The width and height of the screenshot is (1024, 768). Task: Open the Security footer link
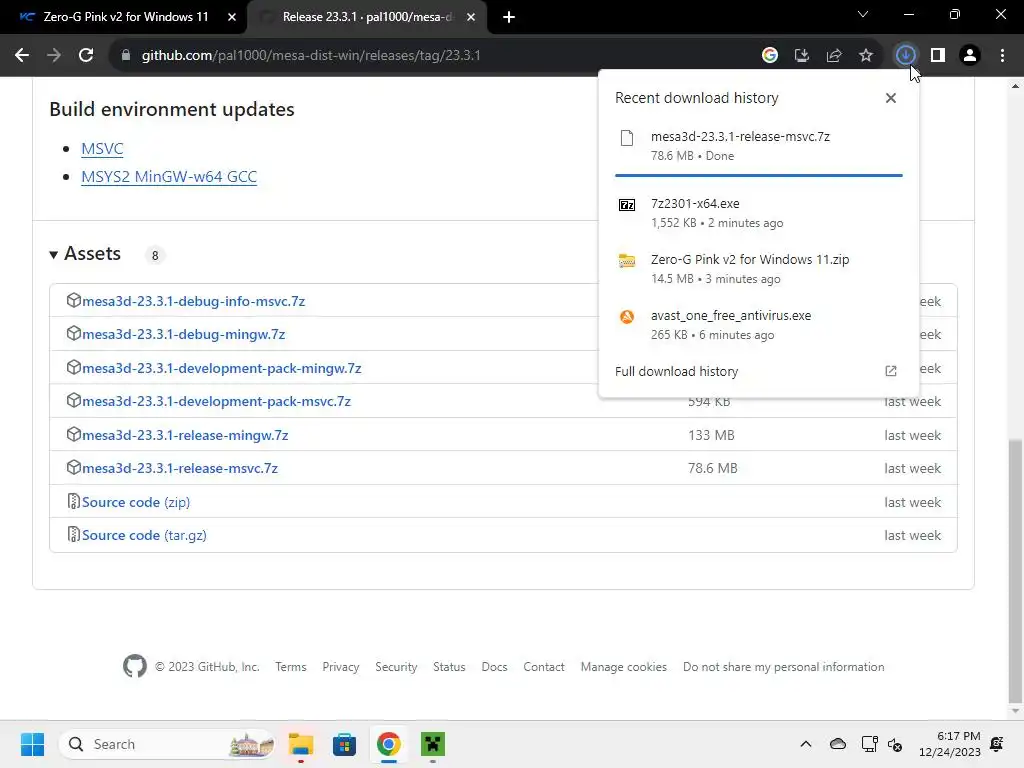pyautogui.click(x=396, y=667)
